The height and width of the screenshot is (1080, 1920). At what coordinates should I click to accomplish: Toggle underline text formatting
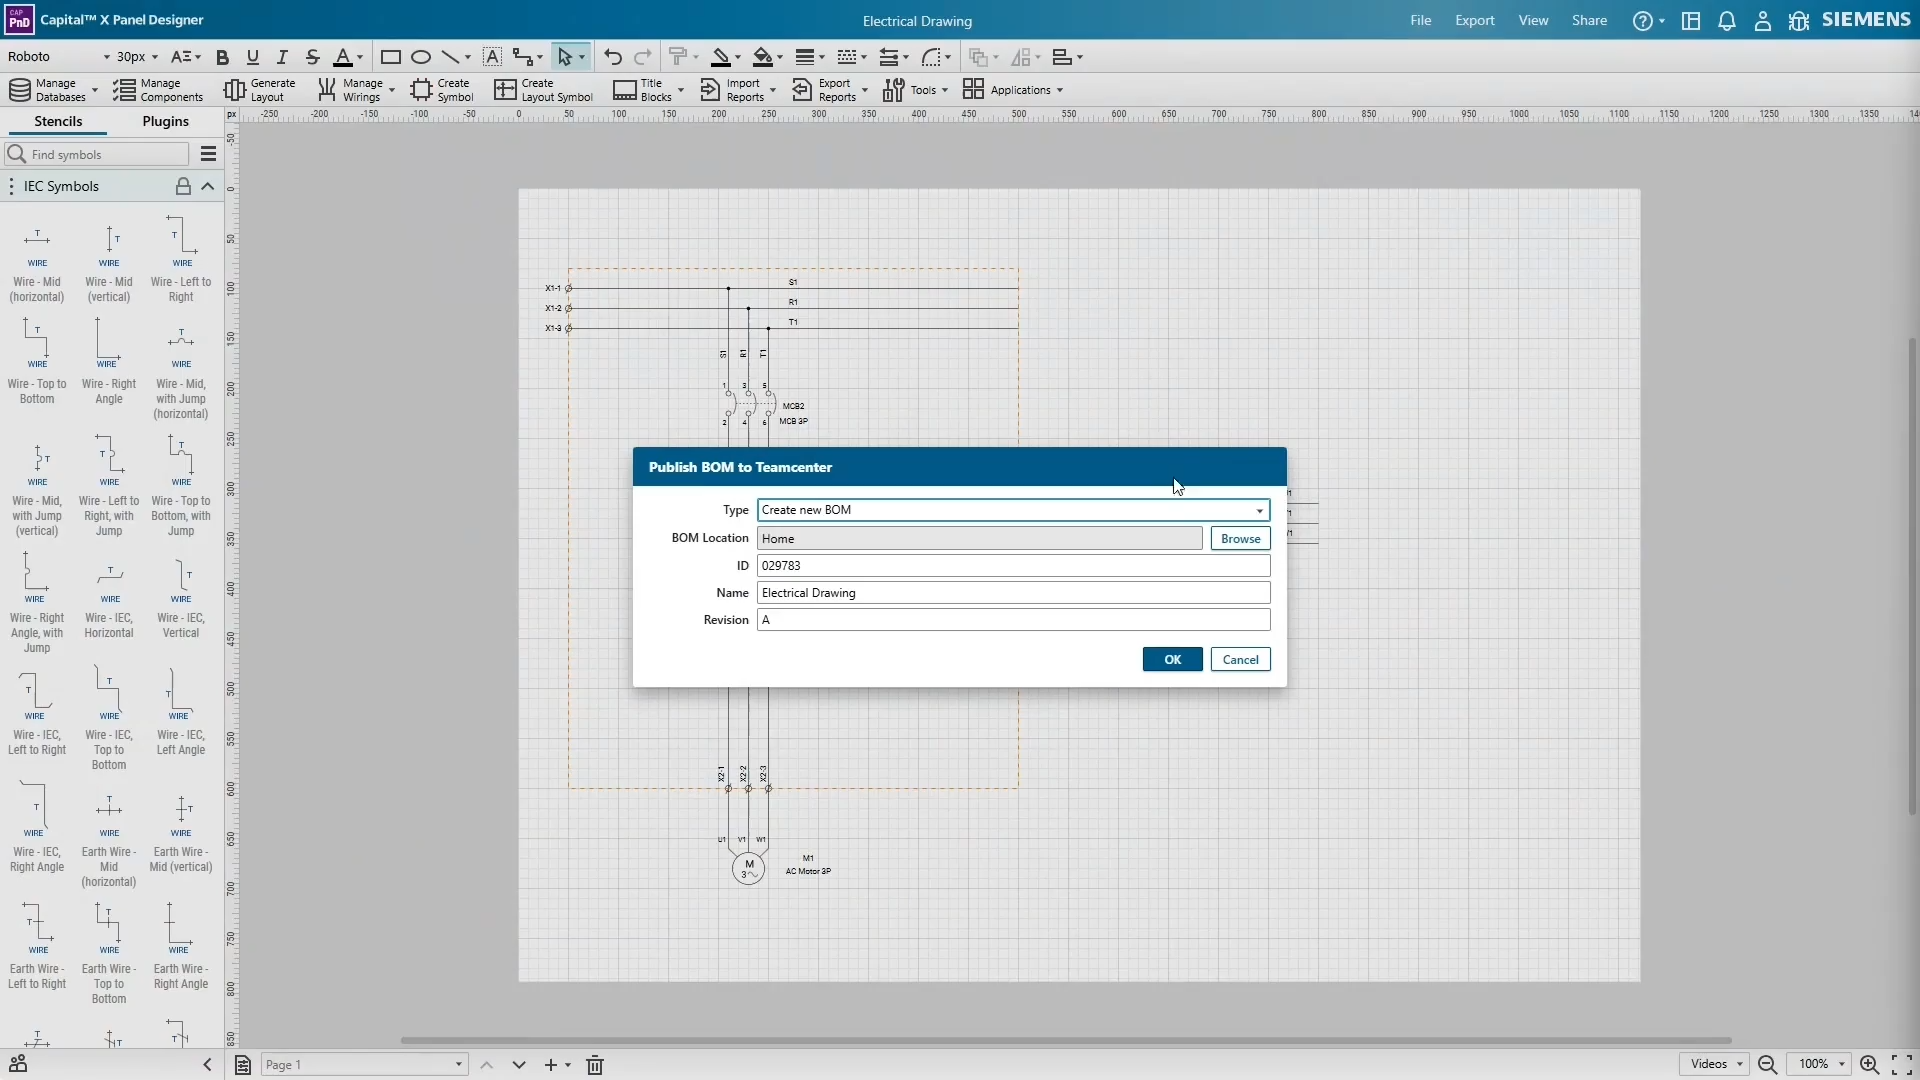pos(253,57)
